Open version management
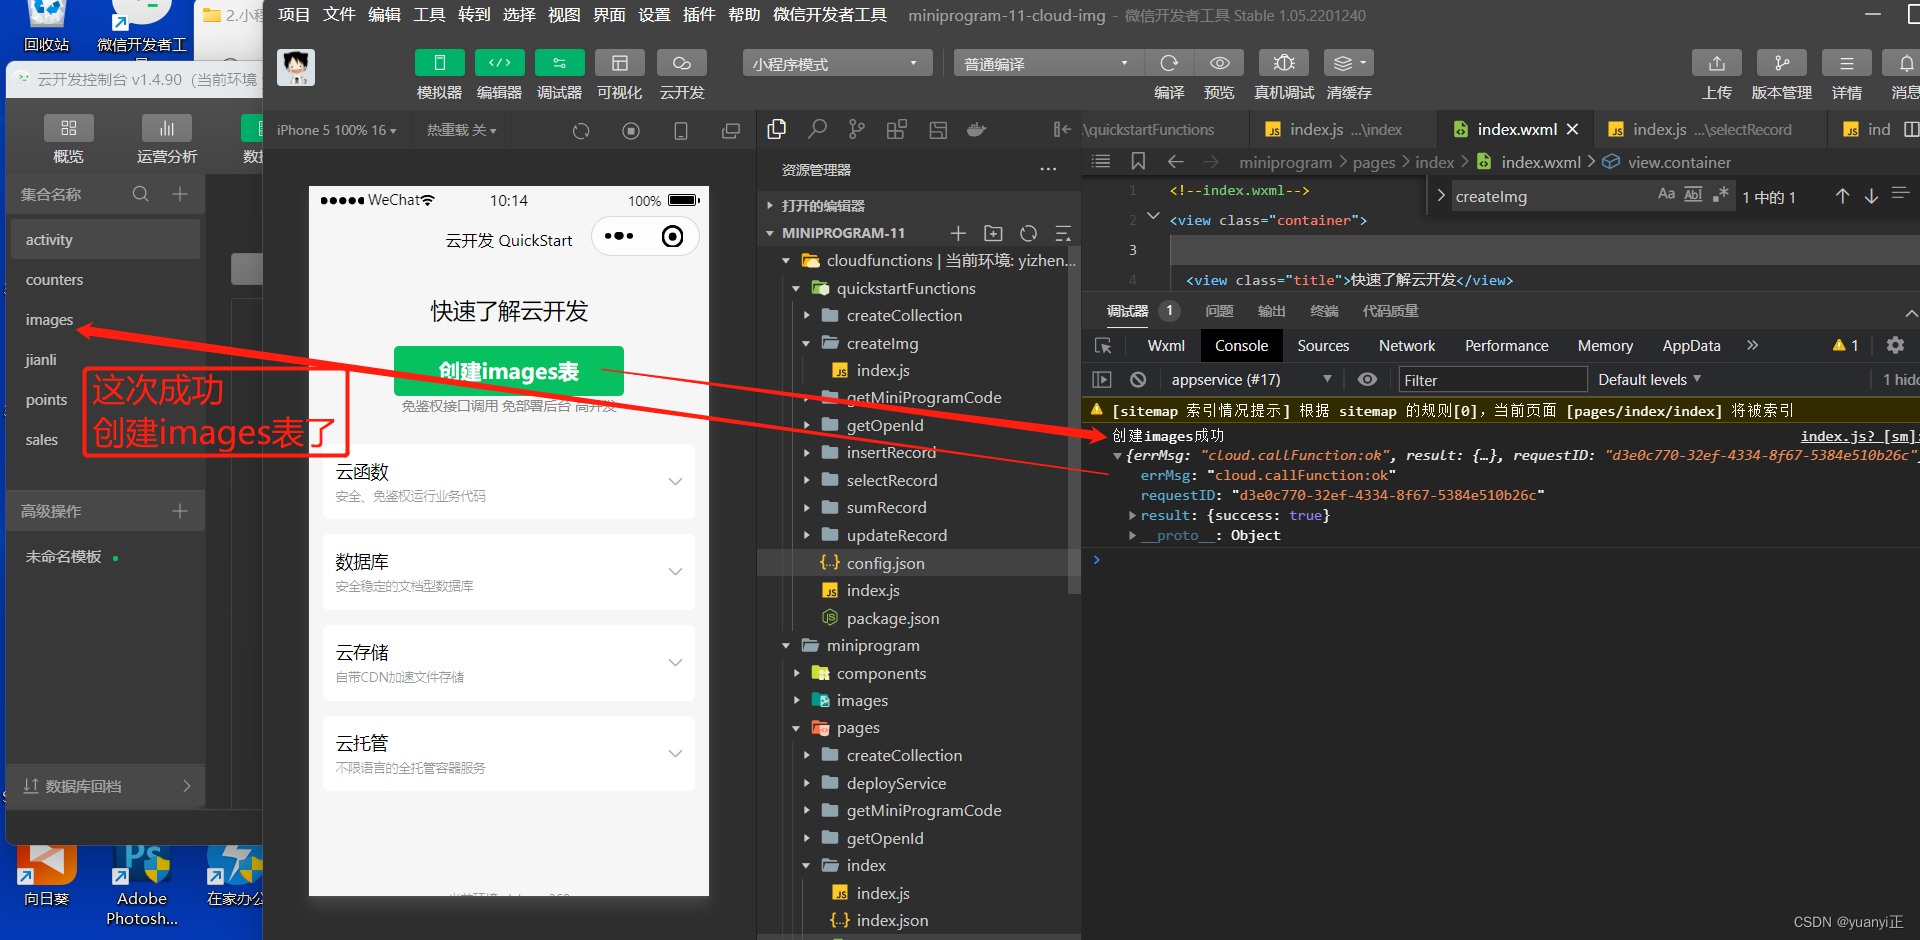Viewport: 1920px width, 940px height. click(x=1781, y=63)
